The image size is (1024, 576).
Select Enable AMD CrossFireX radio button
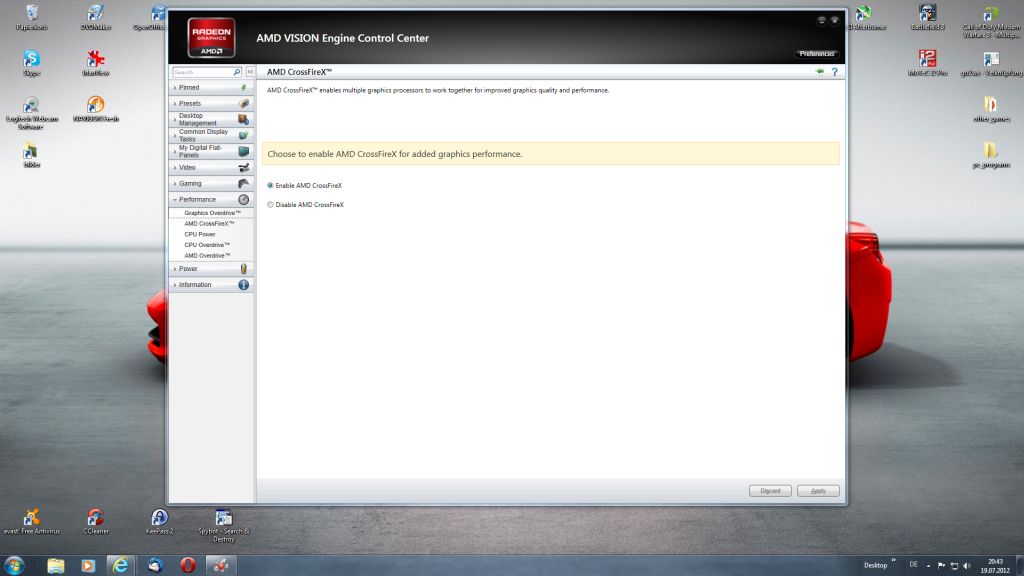pyautogui.click(x=270, y=185)
